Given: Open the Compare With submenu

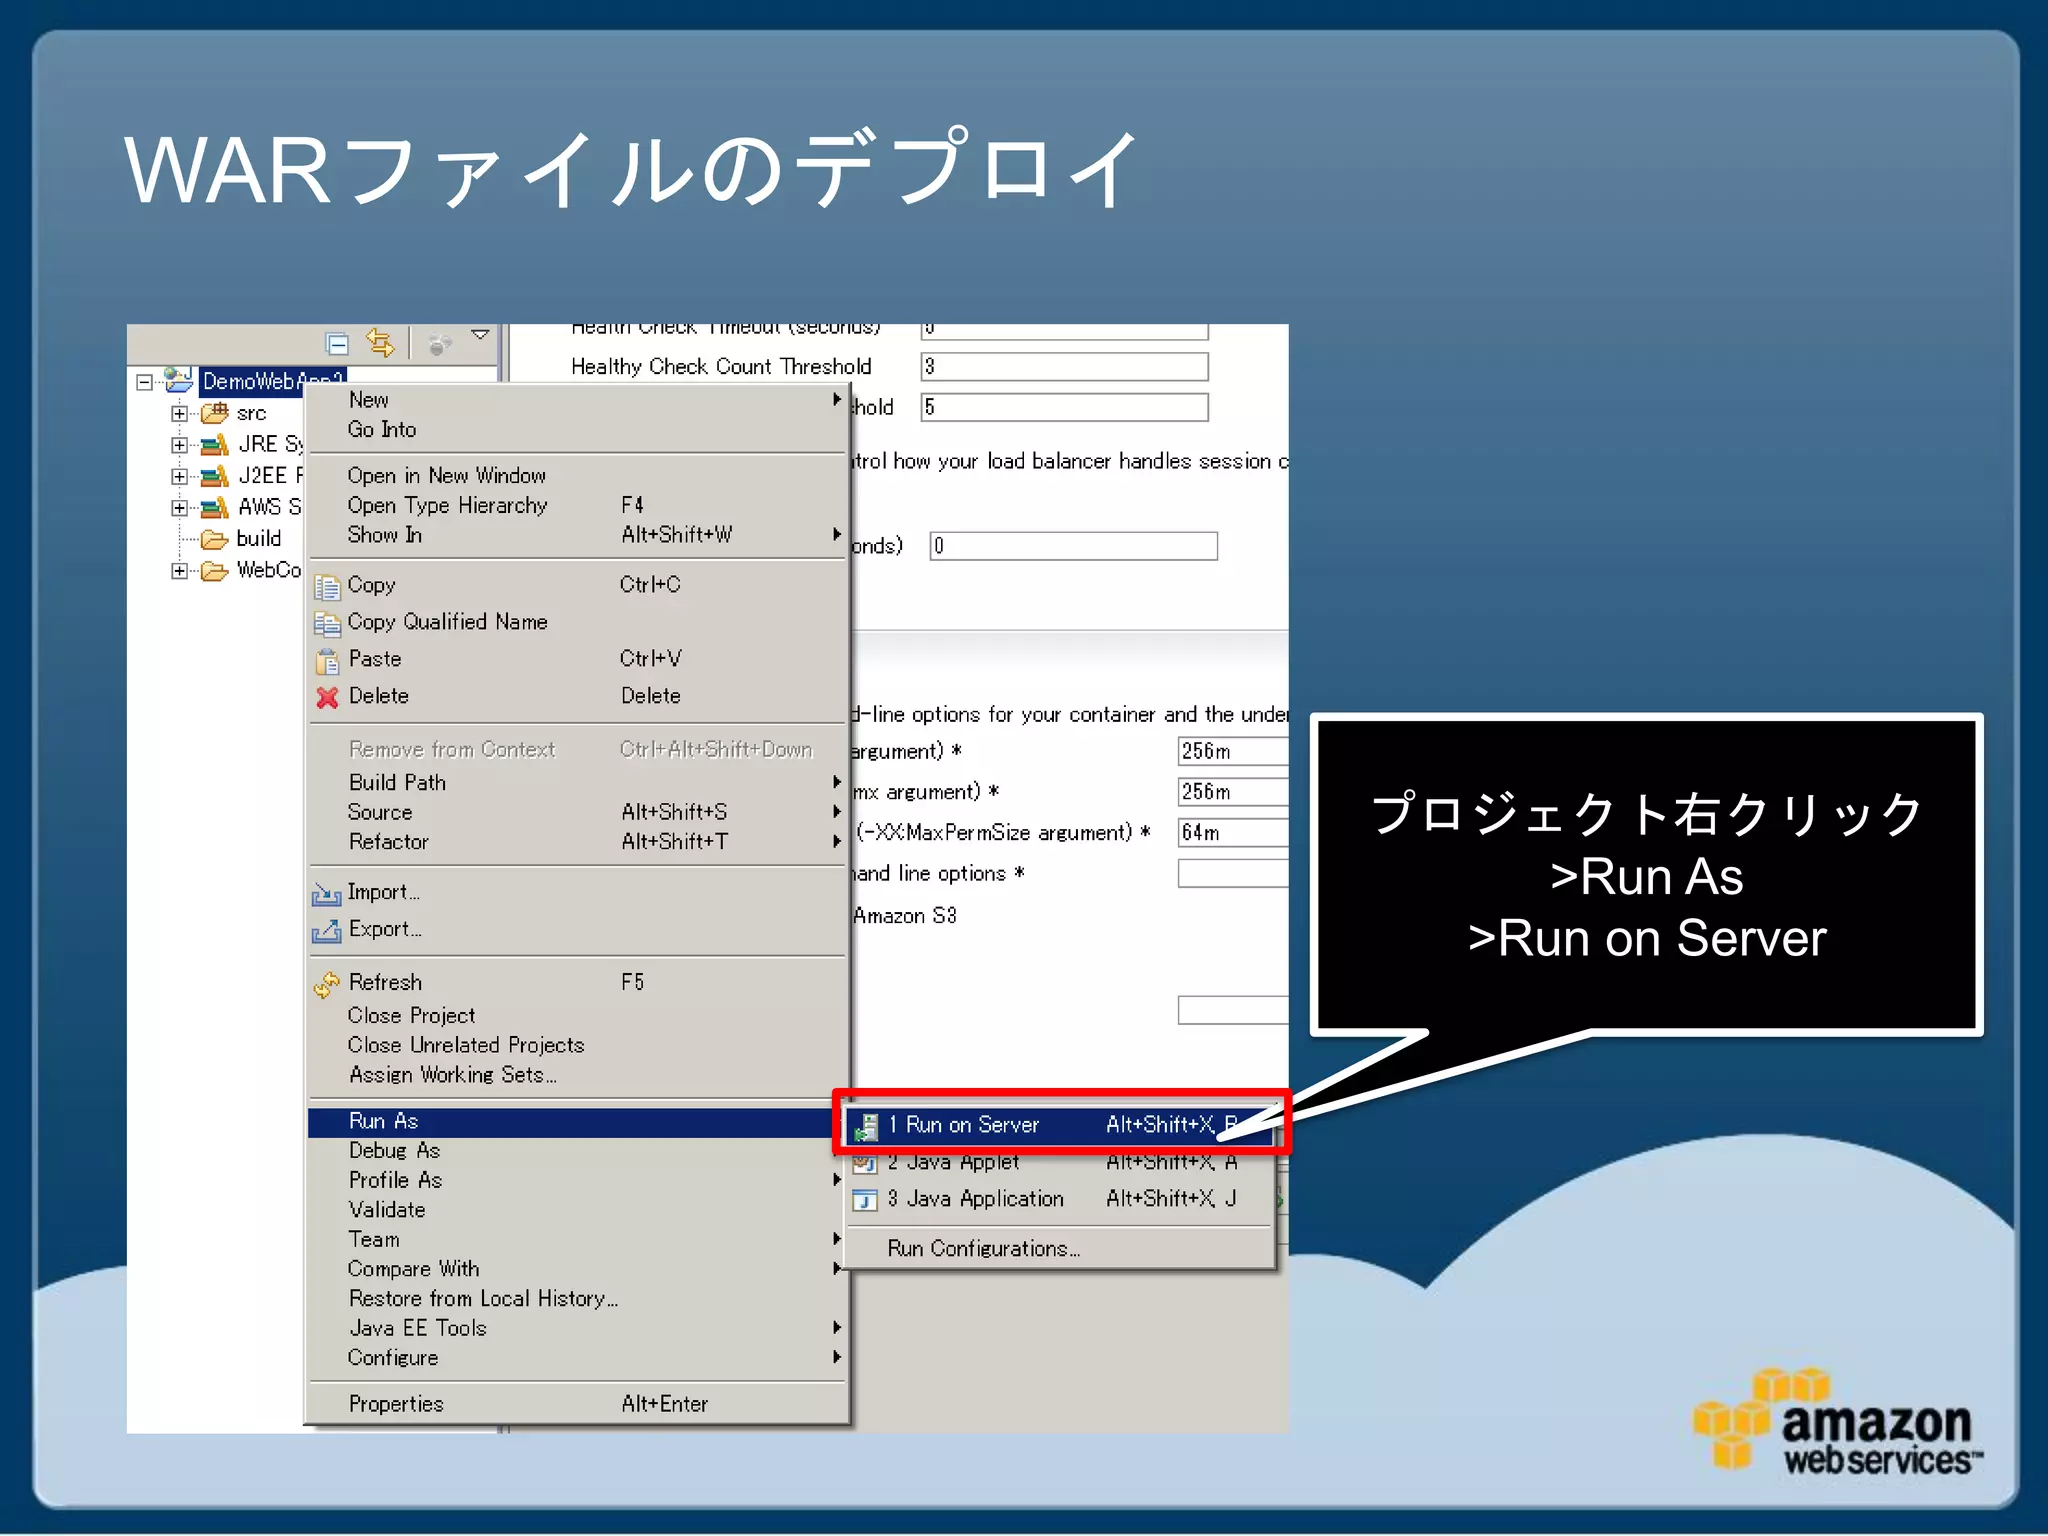Looking at the screenshot, I should tap(577, 1270).
